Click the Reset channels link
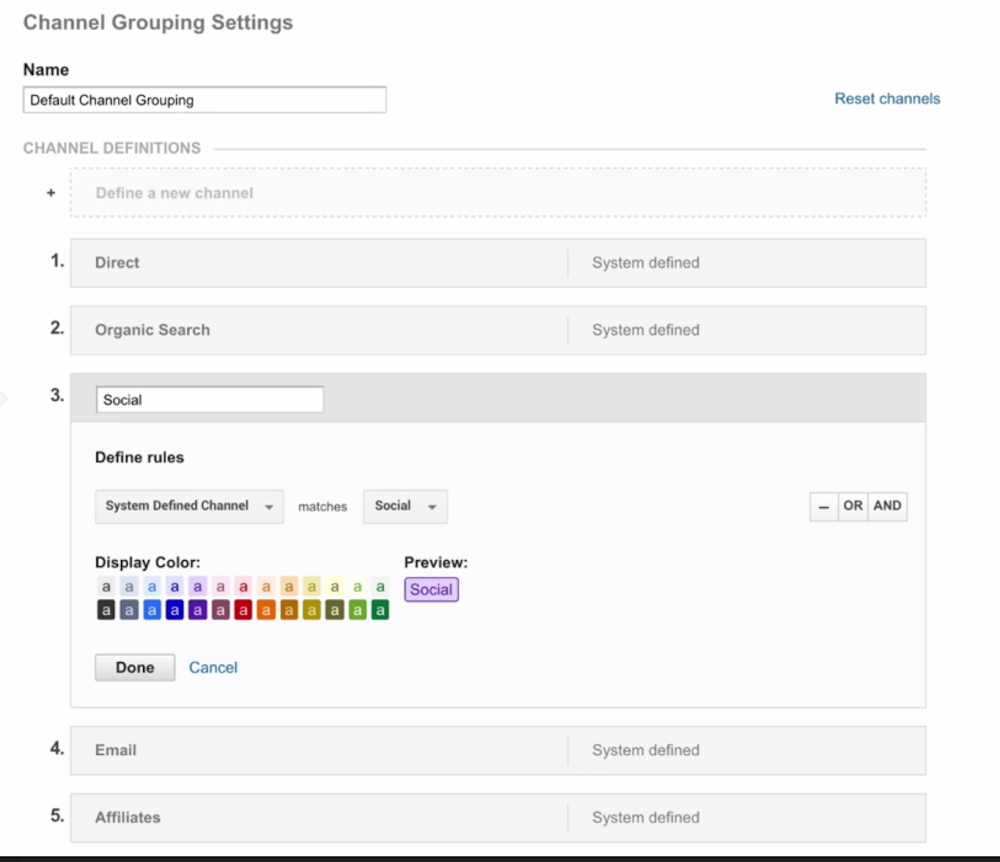The width and height of the screenshot is (1000, 862). pos(887,99)
